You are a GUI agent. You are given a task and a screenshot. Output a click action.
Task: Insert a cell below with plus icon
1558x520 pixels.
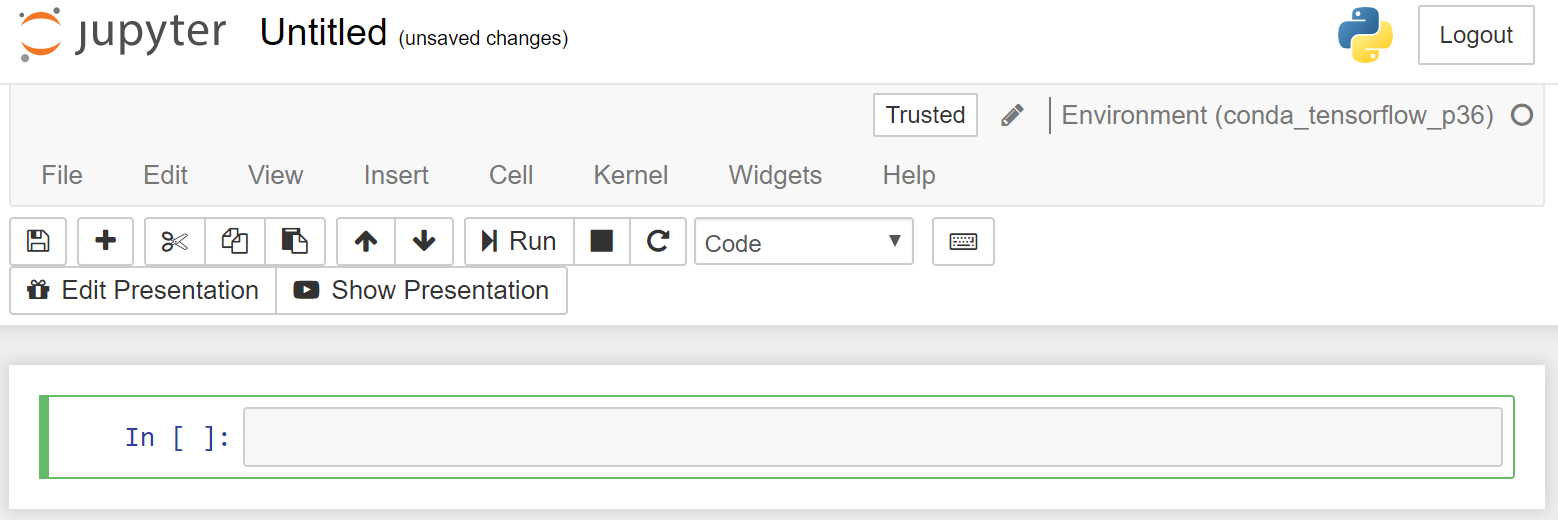pyautogui.click(x=105, y=241)
